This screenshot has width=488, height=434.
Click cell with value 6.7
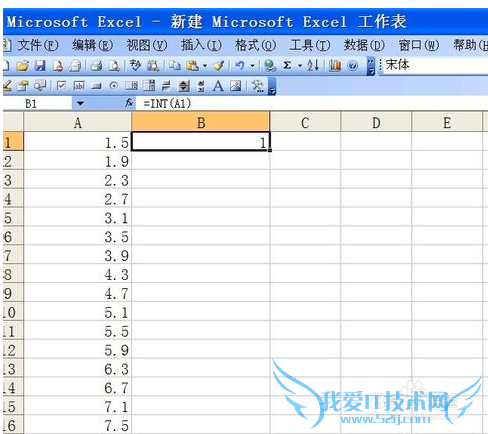pyautogui.click(x=78, y=387)
